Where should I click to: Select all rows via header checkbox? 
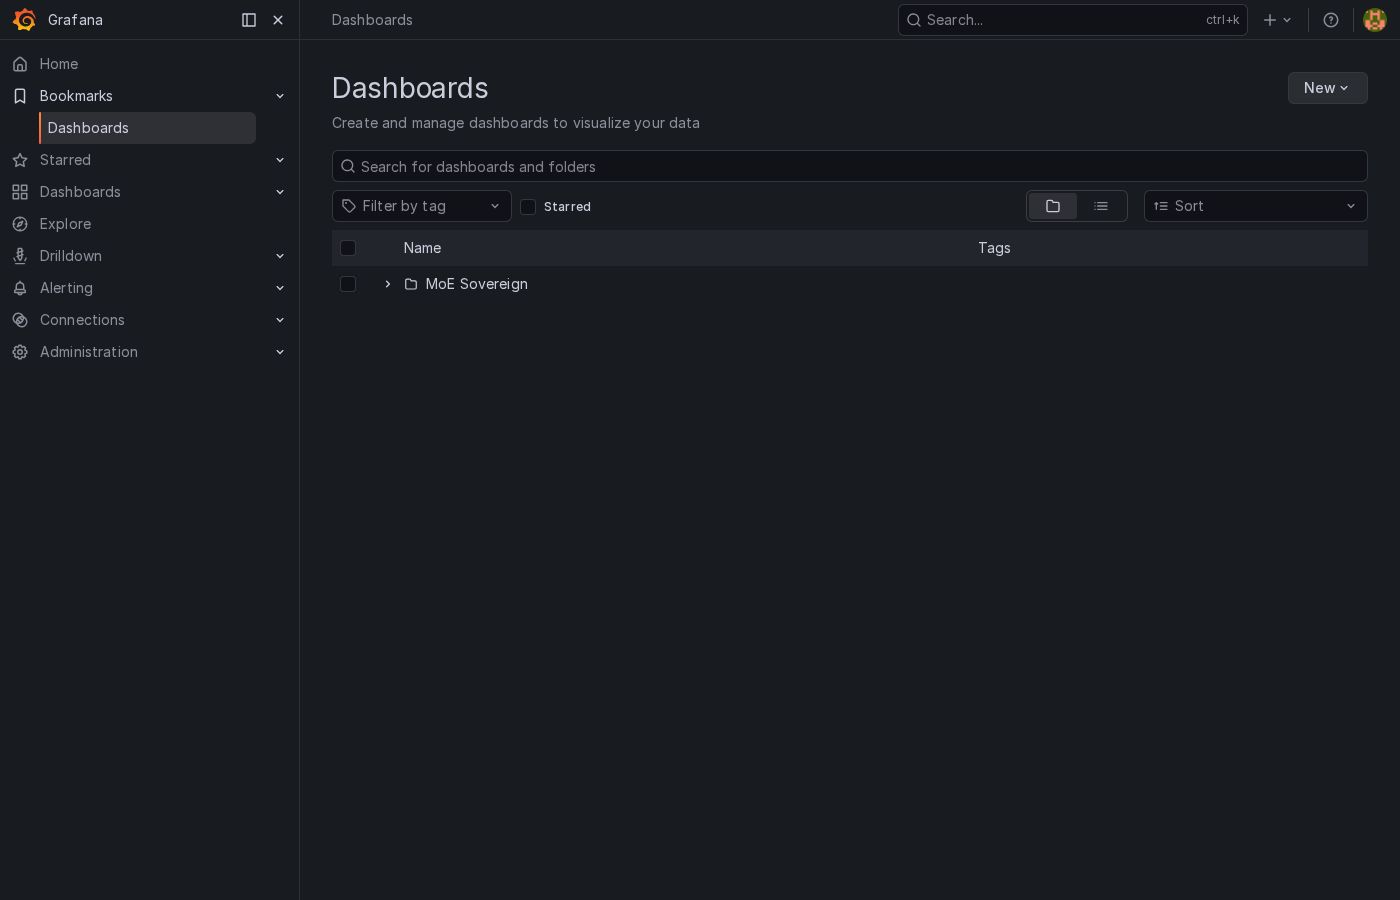[348, 248]
